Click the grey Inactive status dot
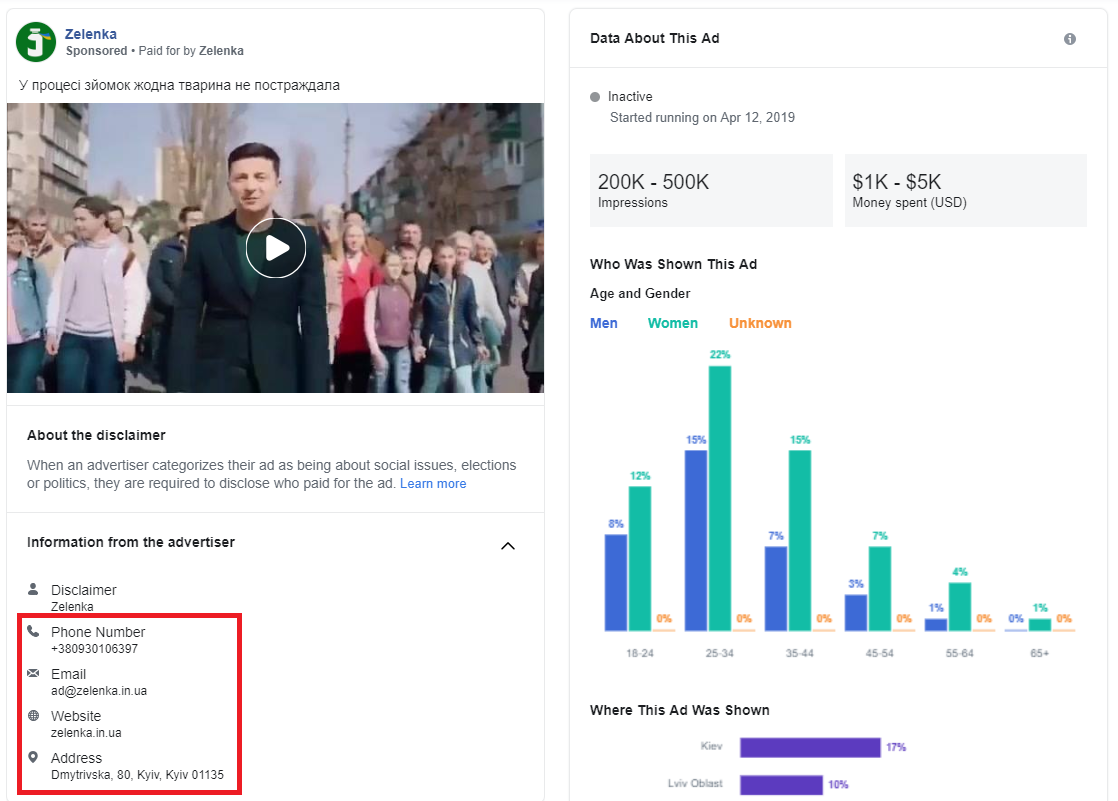The height and width of the screenshot is (801, 1118). [x=595, y=97]
